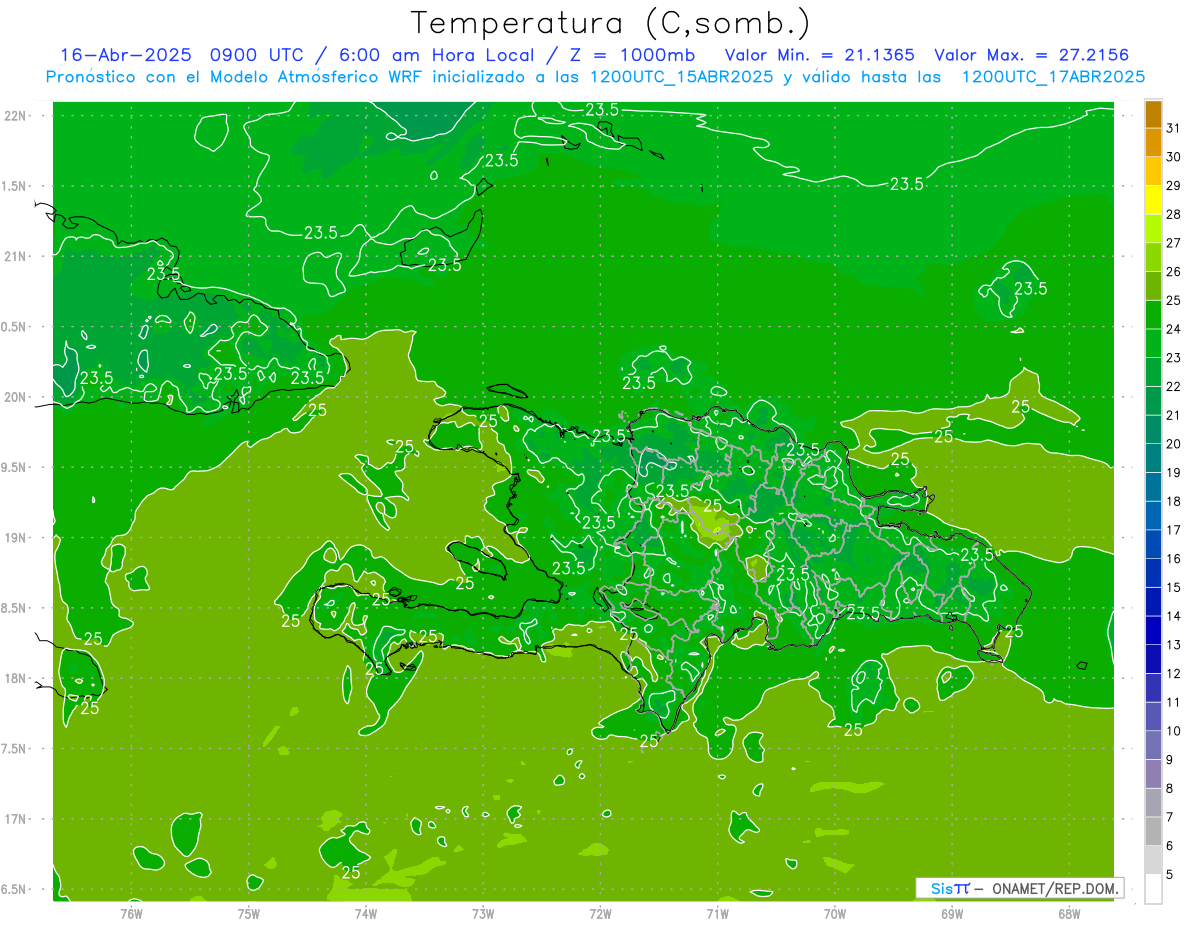Click the 'ONAMET/REP.DOM.' credit label
The height and width of the screenshot is (927, 1200).
[x=1054, y=888]
